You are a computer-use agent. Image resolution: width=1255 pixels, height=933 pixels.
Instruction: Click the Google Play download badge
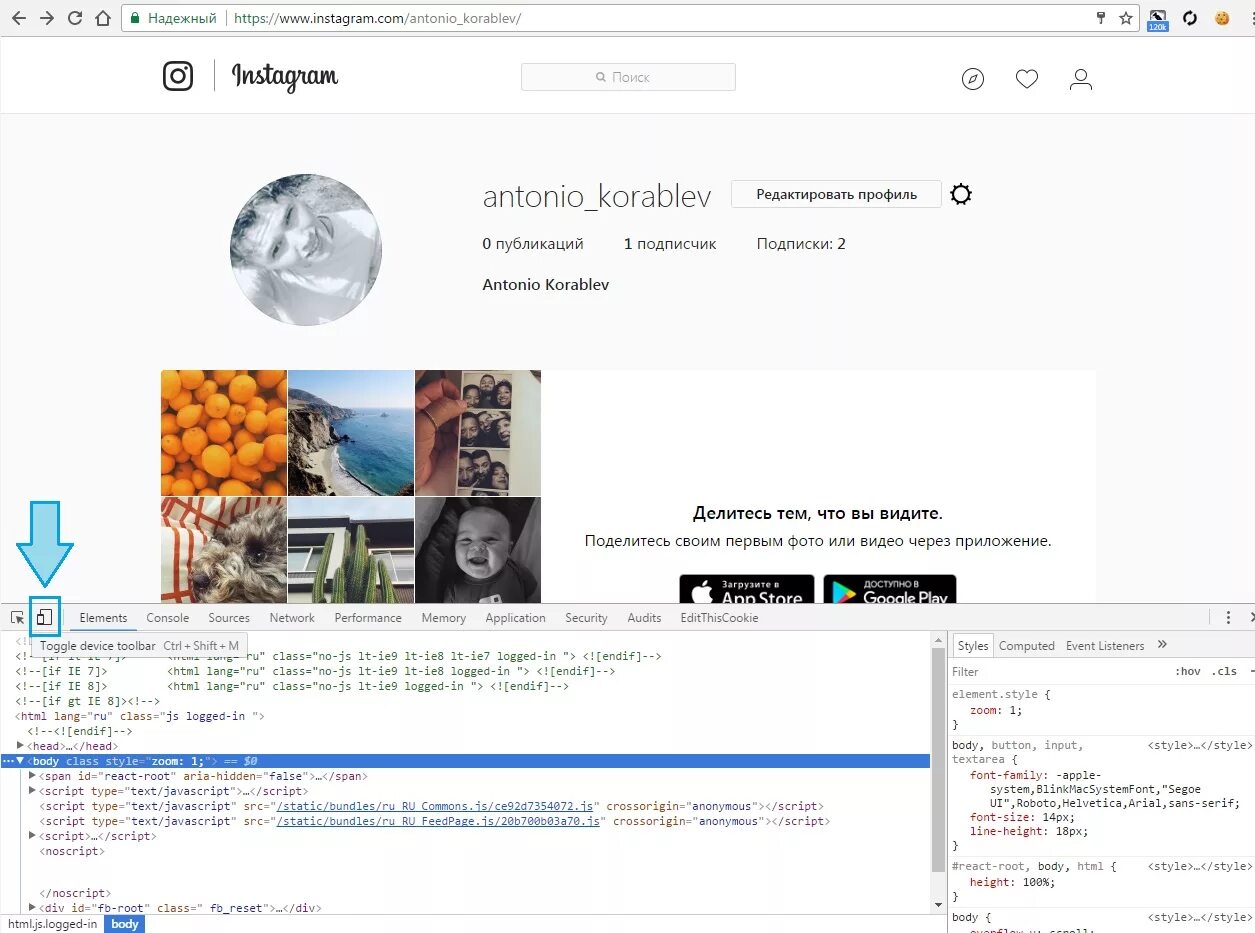click(890, 589)
